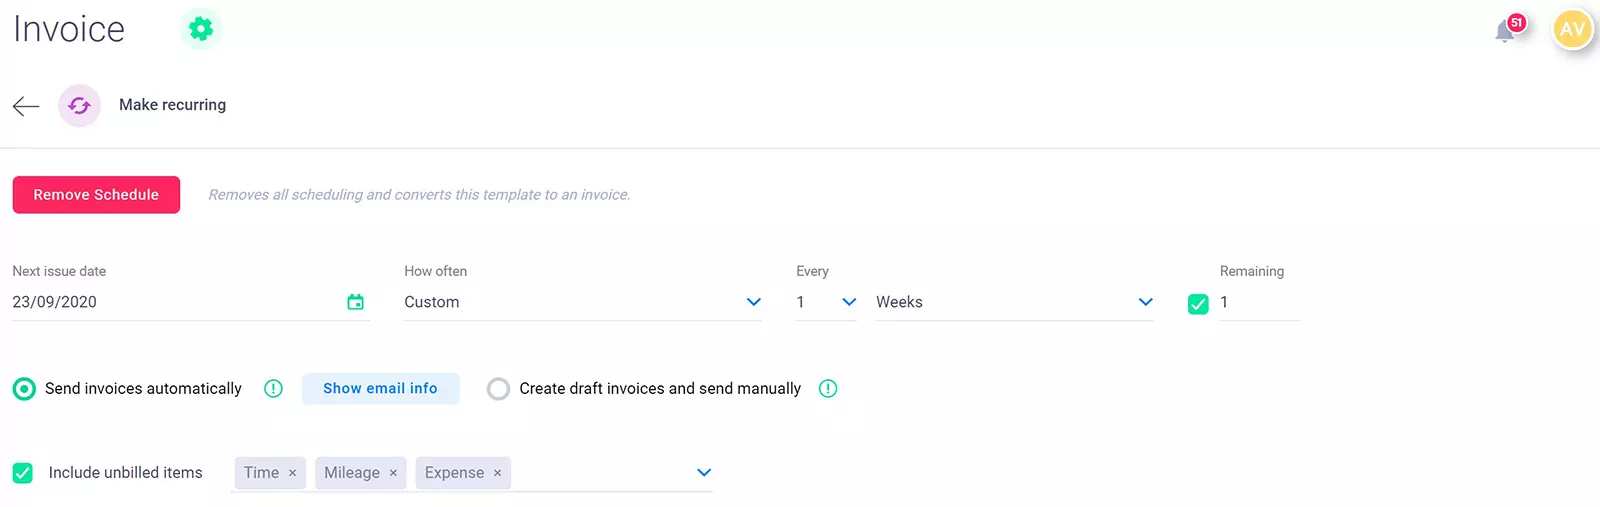This screenshot has width=1600, height=507.
Task: Expand the How often Custom dropdown
Action: [753, 302]
